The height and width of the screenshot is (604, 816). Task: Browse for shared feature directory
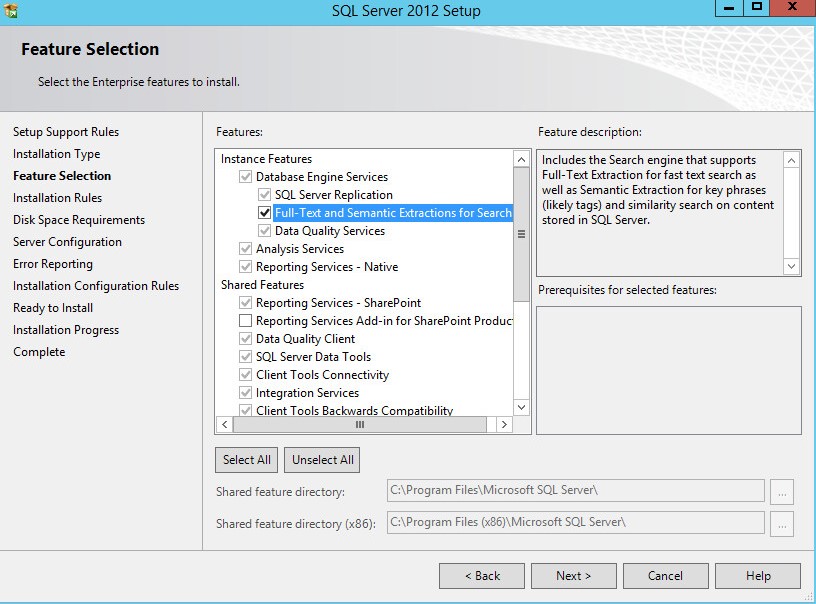(782, 492)
